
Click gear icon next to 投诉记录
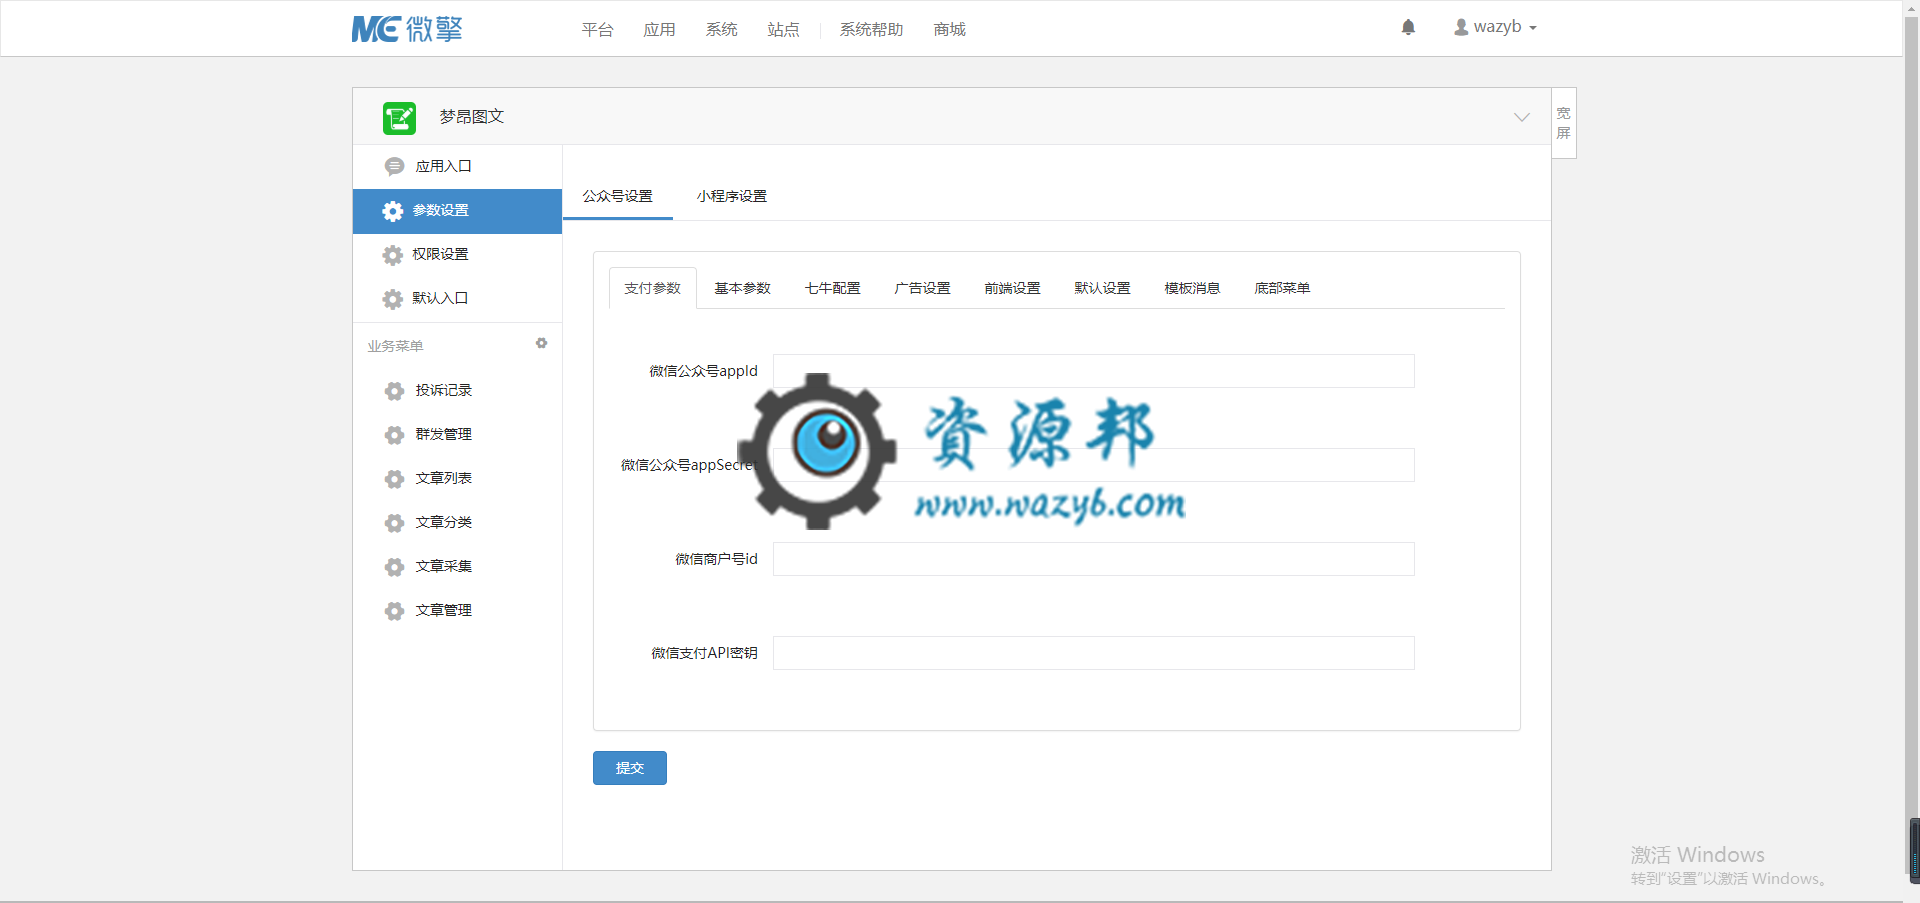(394, 391)
